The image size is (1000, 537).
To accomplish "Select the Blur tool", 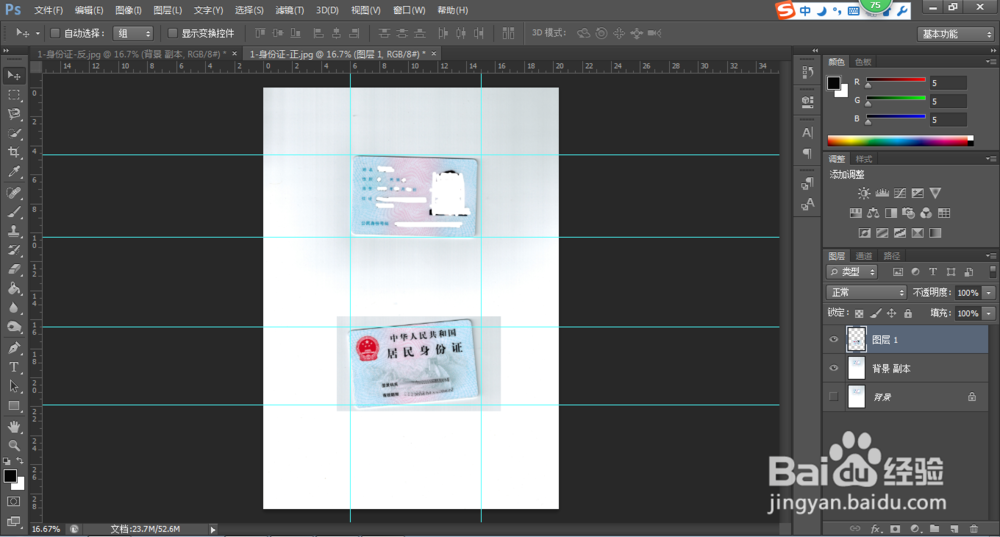I will pyautogui.click(x=13, y=307).
